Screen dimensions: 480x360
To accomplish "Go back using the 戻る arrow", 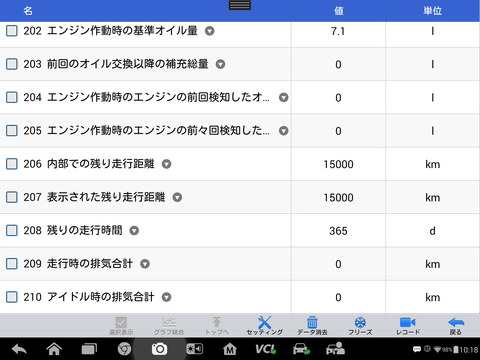I will coord(456,325).
